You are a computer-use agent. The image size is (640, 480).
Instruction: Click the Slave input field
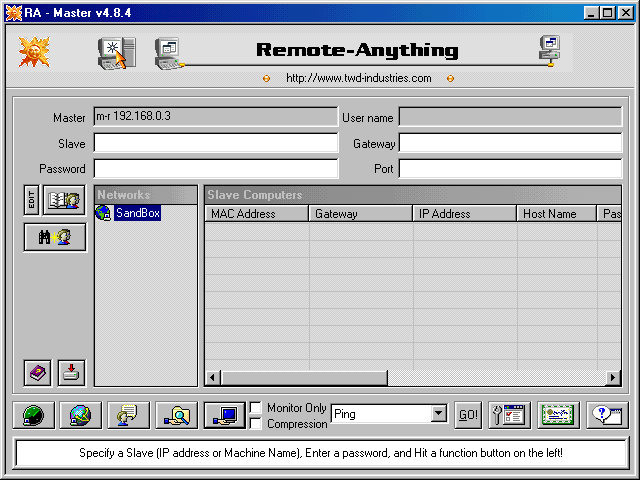[x=216, y=144]
